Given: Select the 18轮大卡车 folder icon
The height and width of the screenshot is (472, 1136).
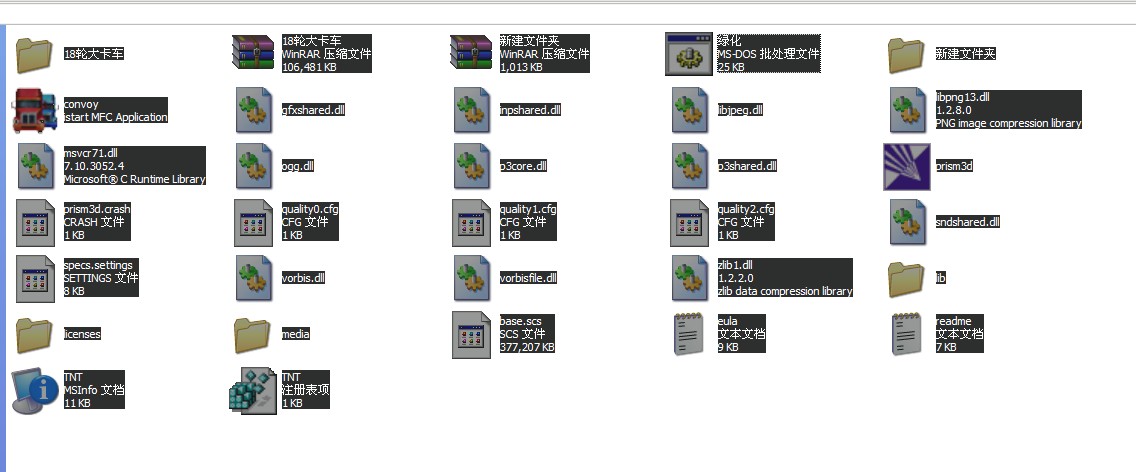Looking at the screenshot, I should (x=34, y=54).
